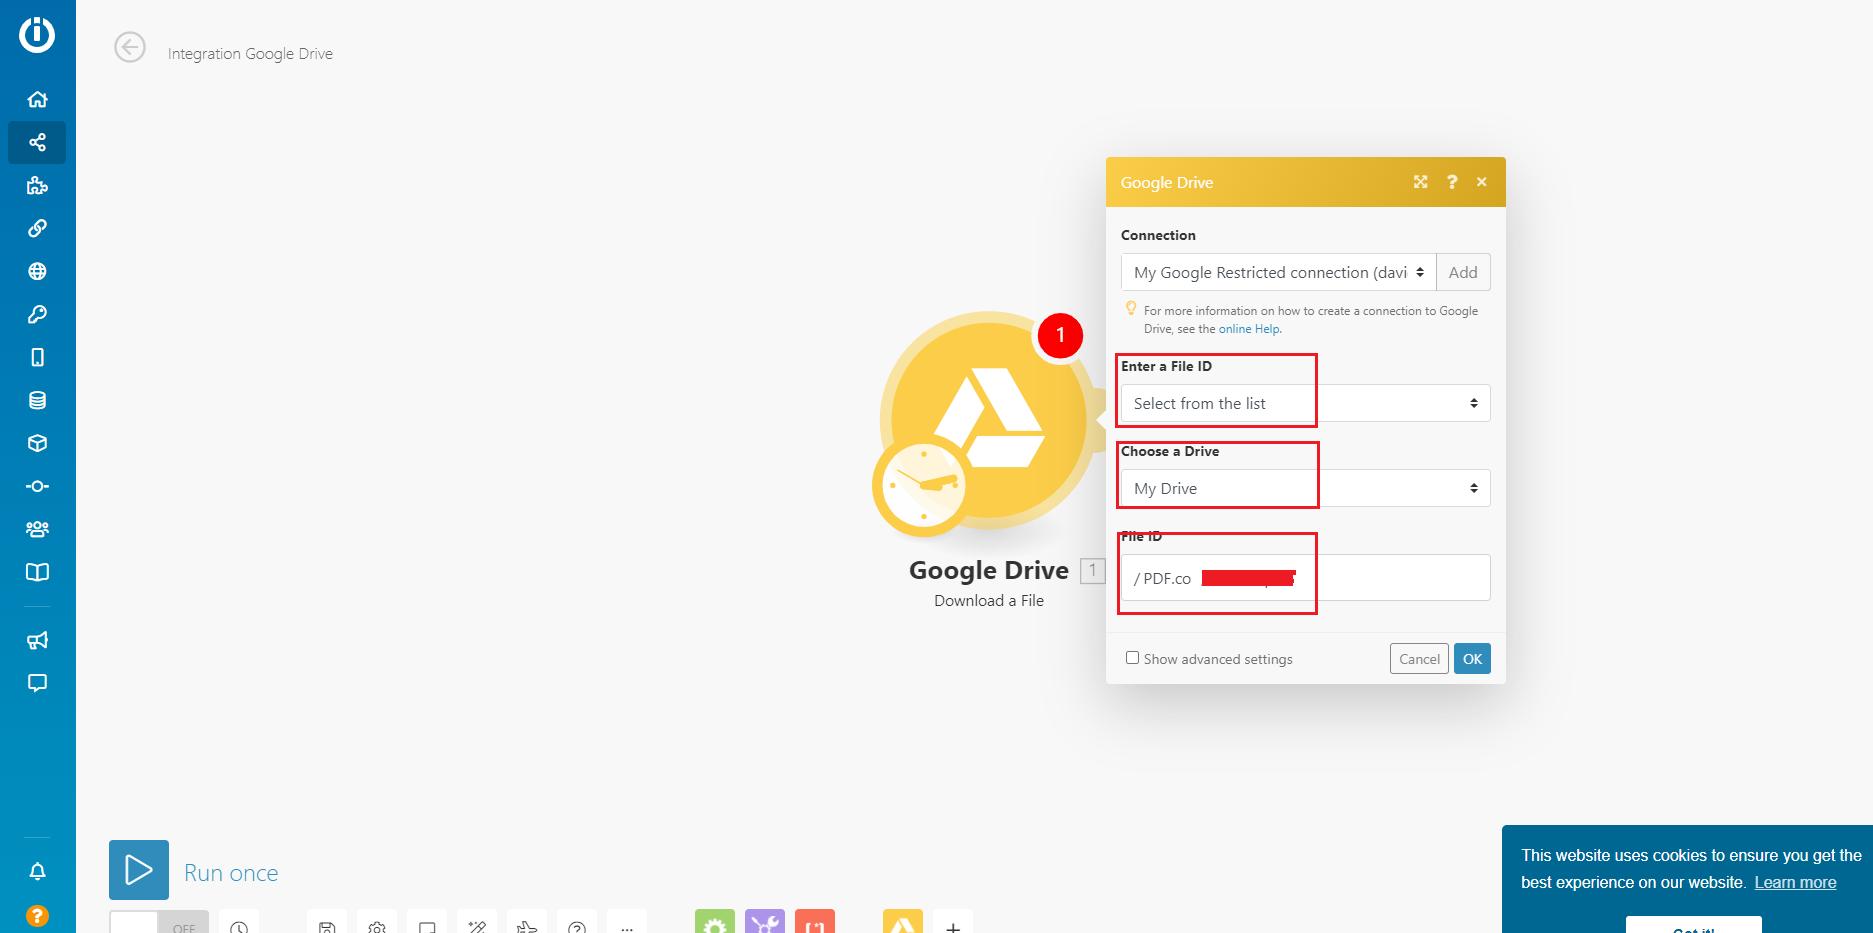Open the Choose a Drive dropdown
Screen dimensions: 1873x933
tap(1305, 488)
